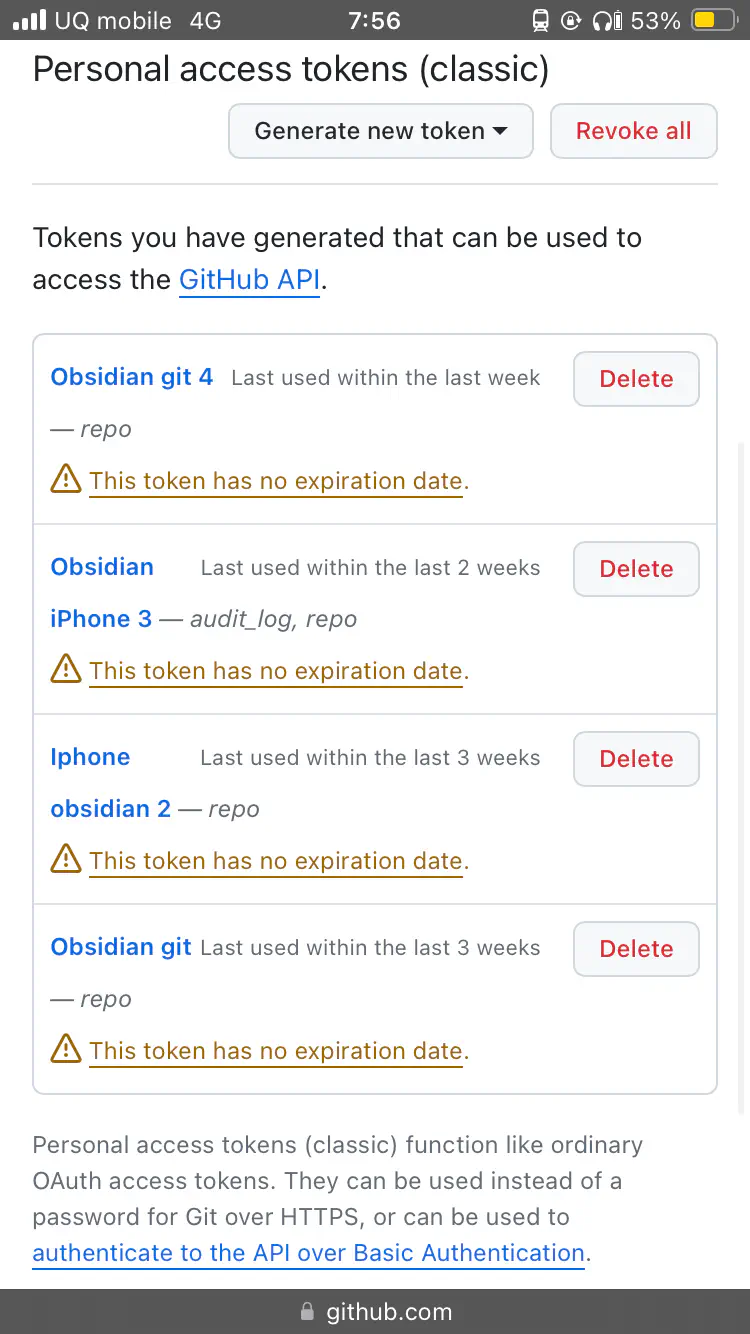Image resolution: width=750 pixels, height=1334 pixels.
Task: Tap the github.com address bar
Action: tap(388, 1312)
